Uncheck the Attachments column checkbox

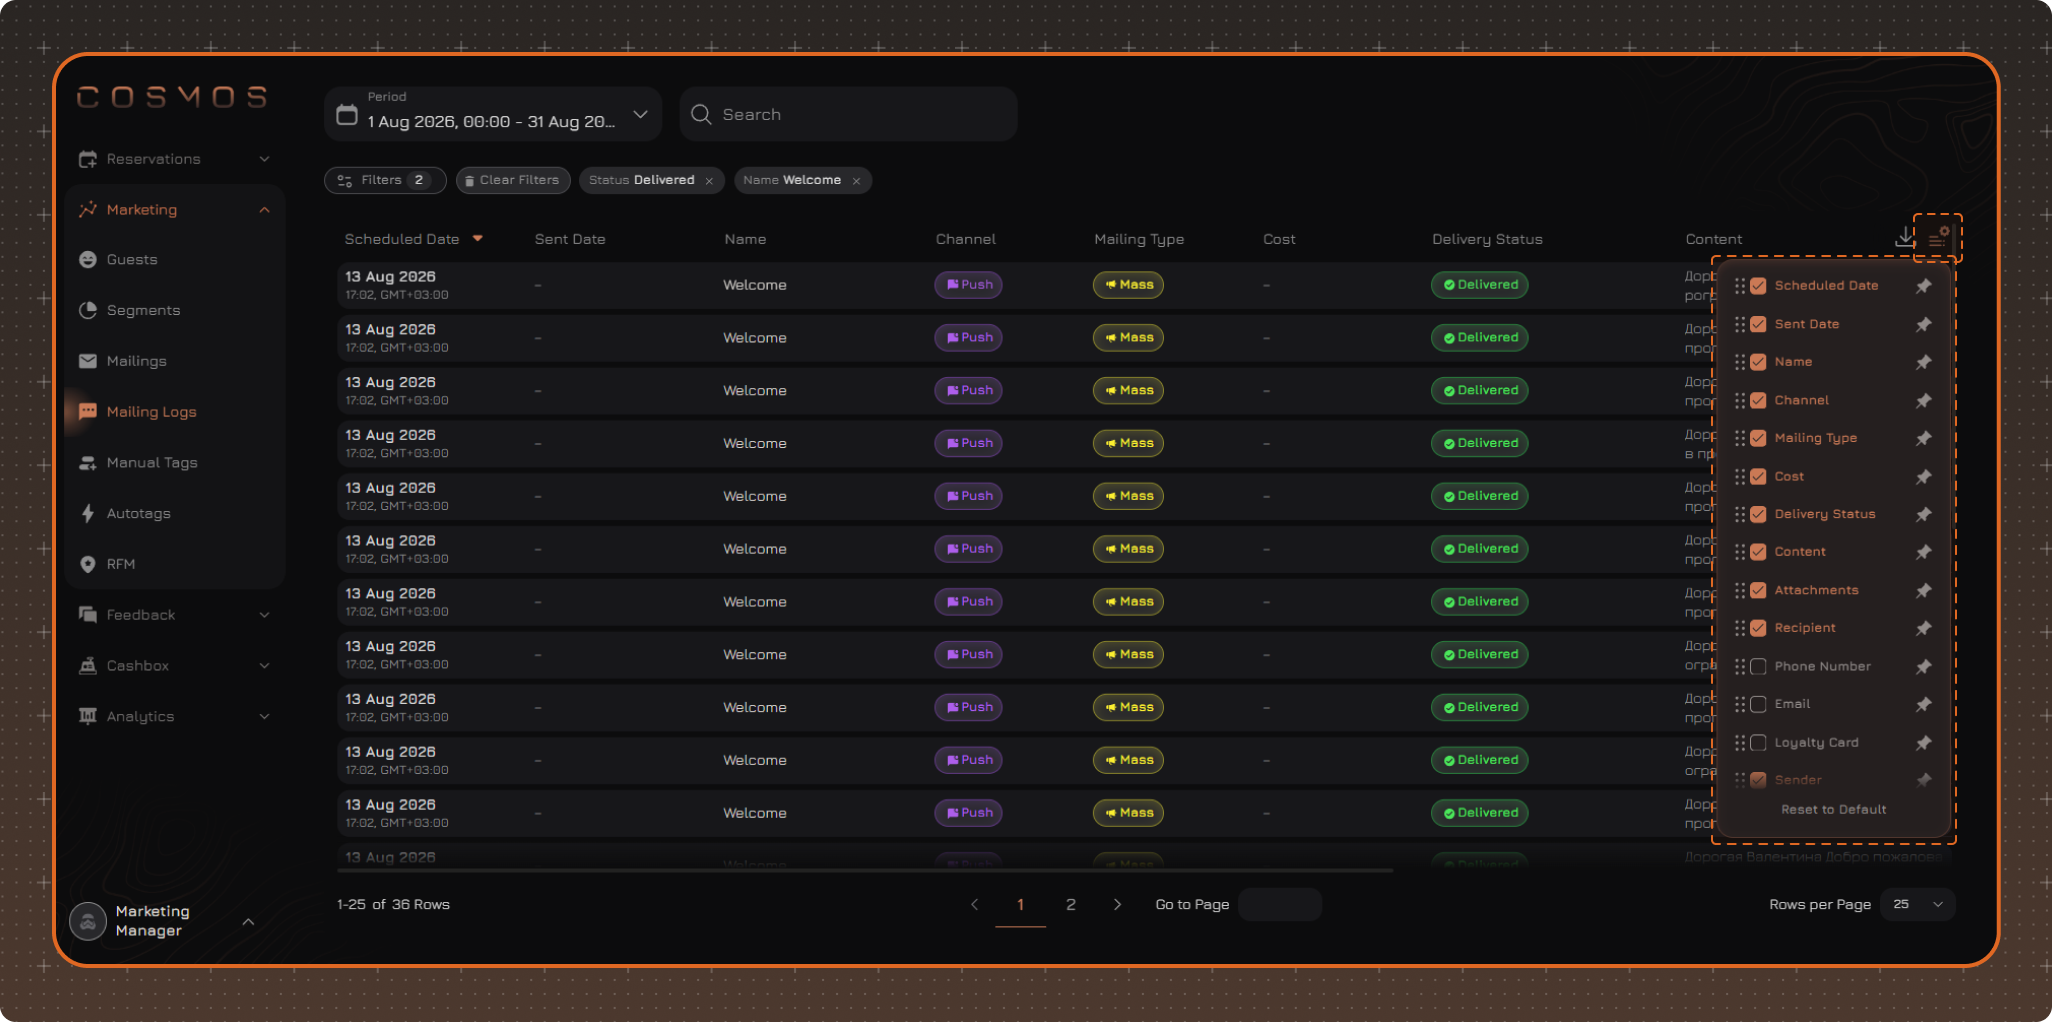(1758, 590)
